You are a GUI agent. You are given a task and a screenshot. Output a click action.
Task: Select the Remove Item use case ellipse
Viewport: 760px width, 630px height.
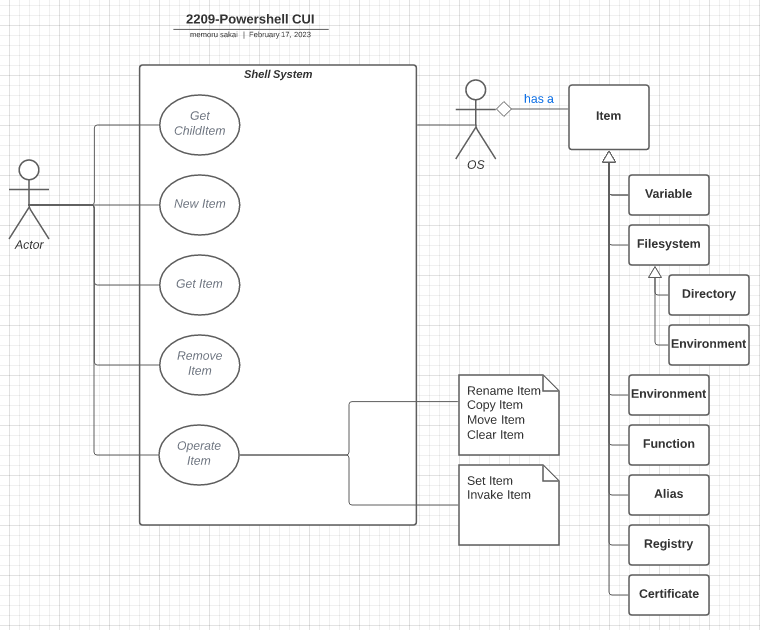pyautogui.click(x=200, y=365)
